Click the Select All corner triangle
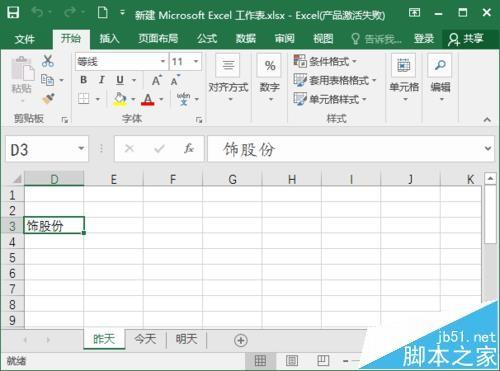500x371 pixels. coord(17,179)
